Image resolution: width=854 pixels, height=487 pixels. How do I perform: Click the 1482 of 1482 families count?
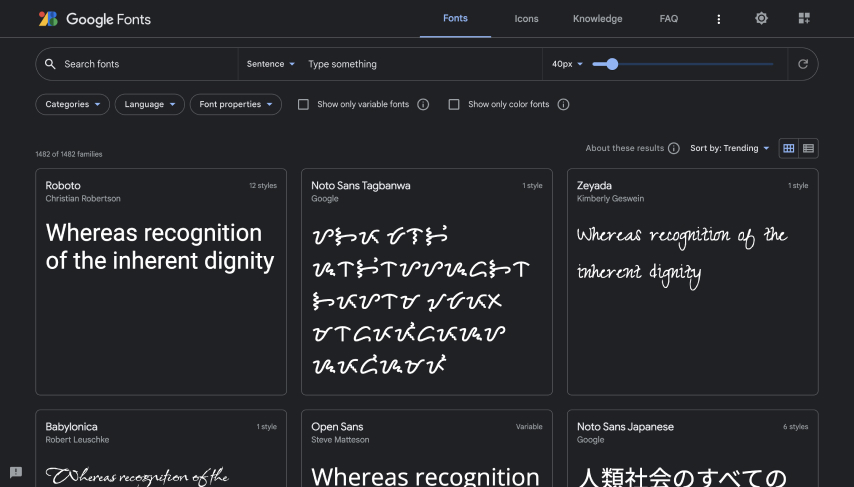[69, 154]
